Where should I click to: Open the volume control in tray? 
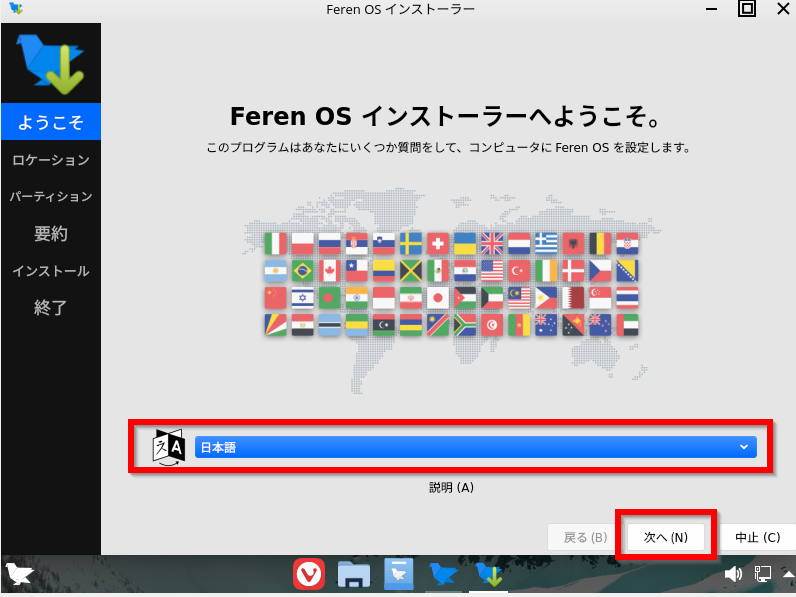(x=733, y=574)
